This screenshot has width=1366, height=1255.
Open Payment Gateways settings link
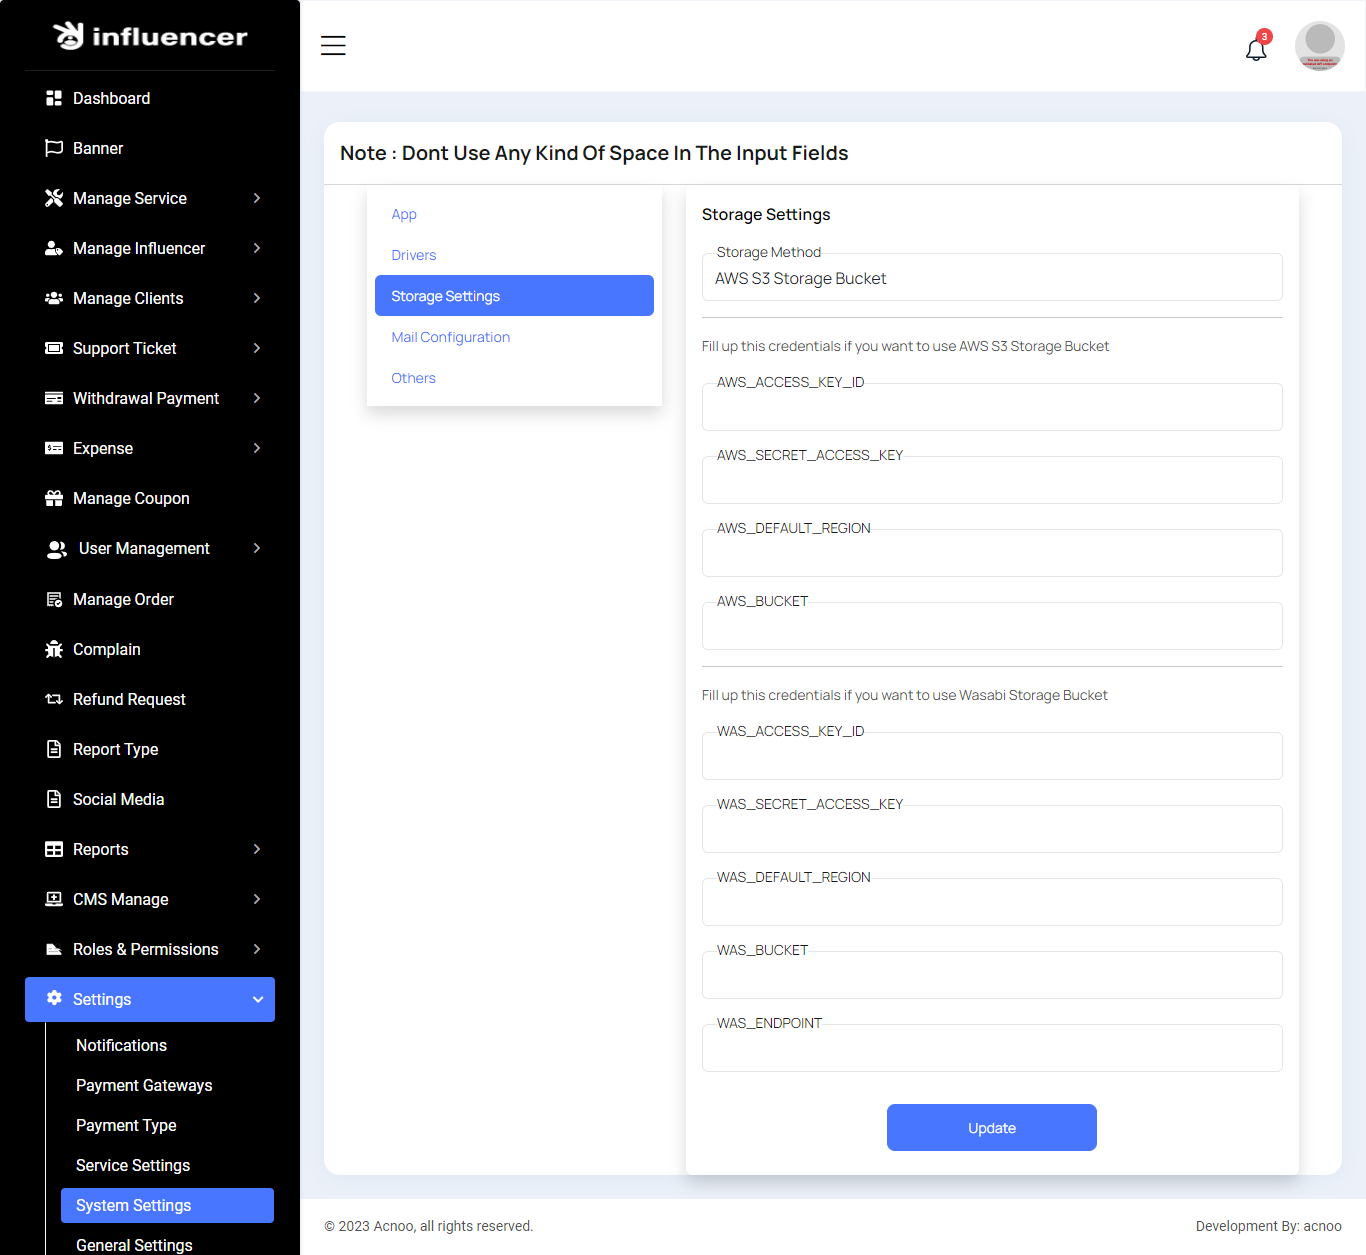point(144,1085)
